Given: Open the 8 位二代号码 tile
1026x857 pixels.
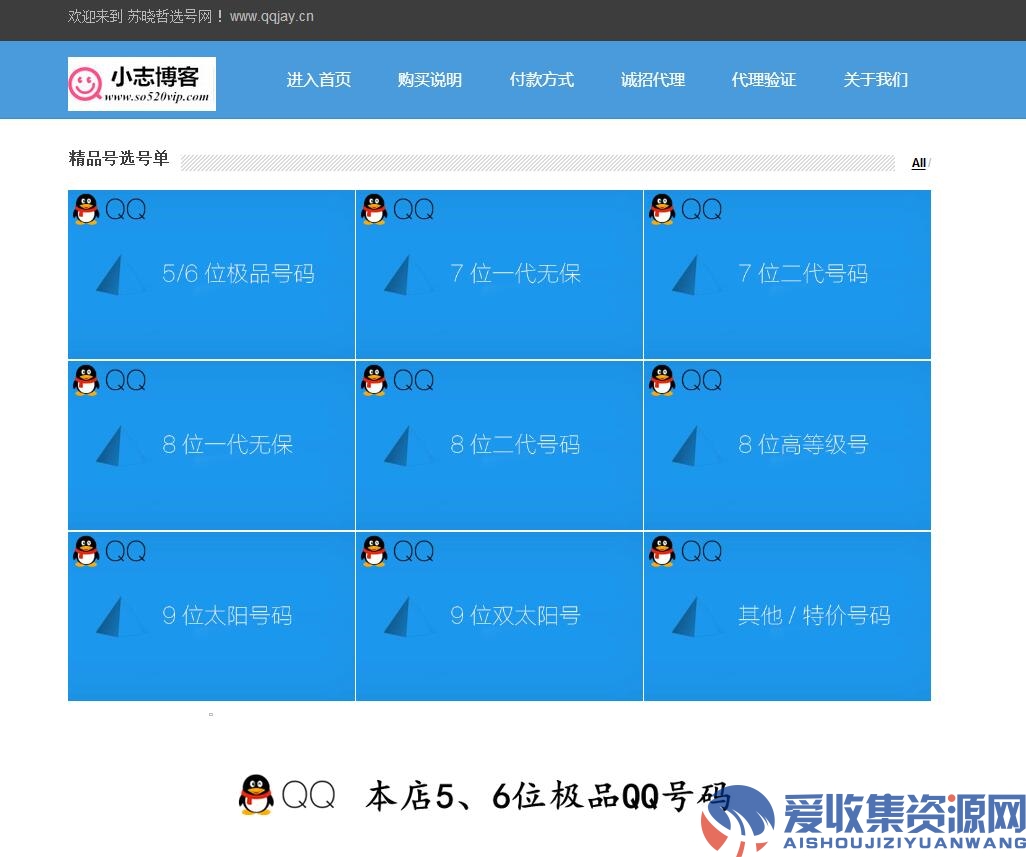Looking at the screenshot, I should tap(499, 446).
